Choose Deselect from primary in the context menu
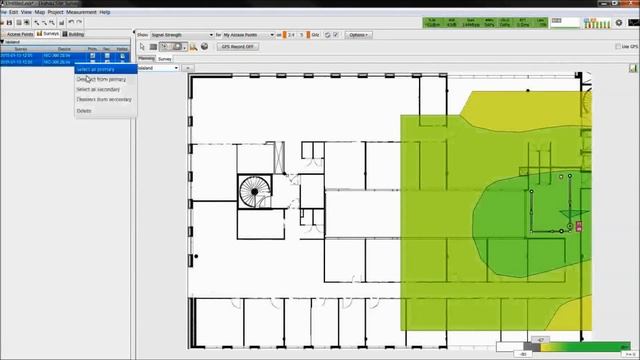640x360 pixels. (106, 79)
